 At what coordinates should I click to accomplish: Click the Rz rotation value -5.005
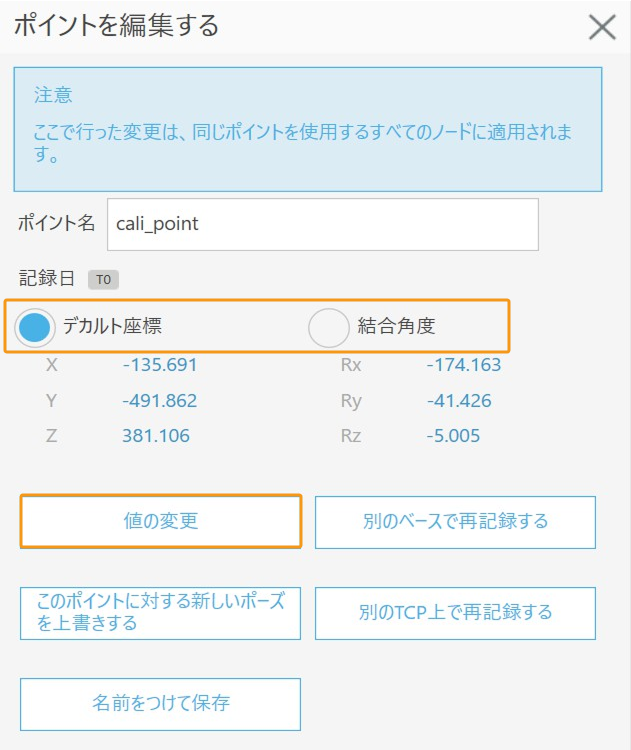click(x=453, y=436)
